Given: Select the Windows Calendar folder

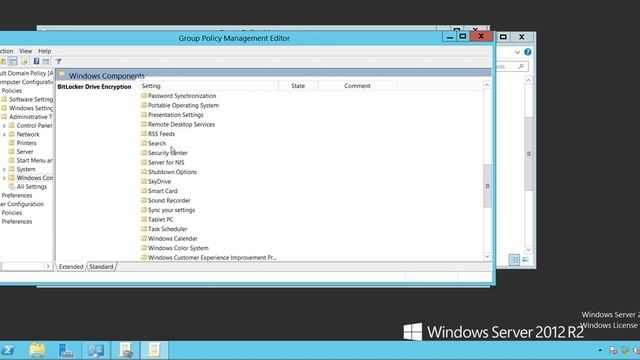Looking at the screenshot, I should point(173,238).
